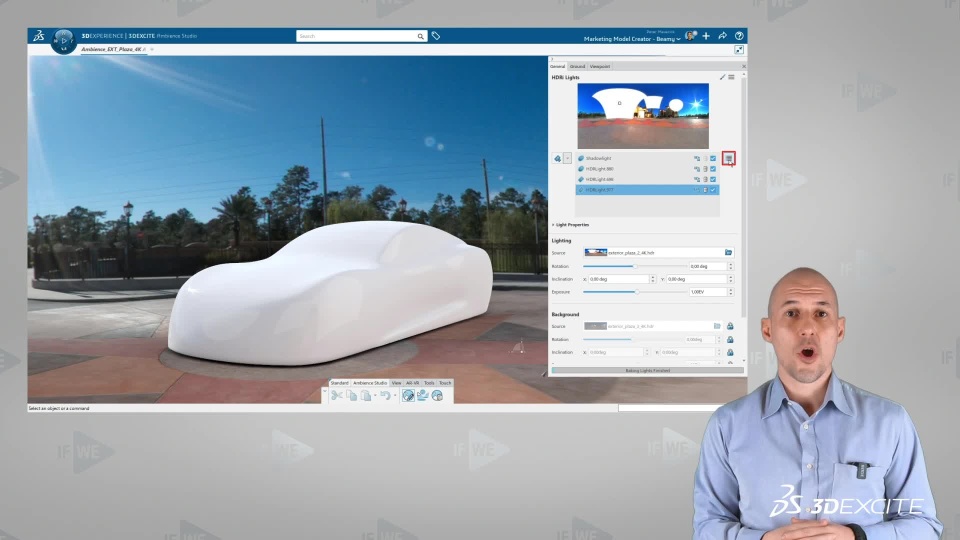Click the Exposure value stepper
The image size is (960, 540).
[x=730, y=292]
